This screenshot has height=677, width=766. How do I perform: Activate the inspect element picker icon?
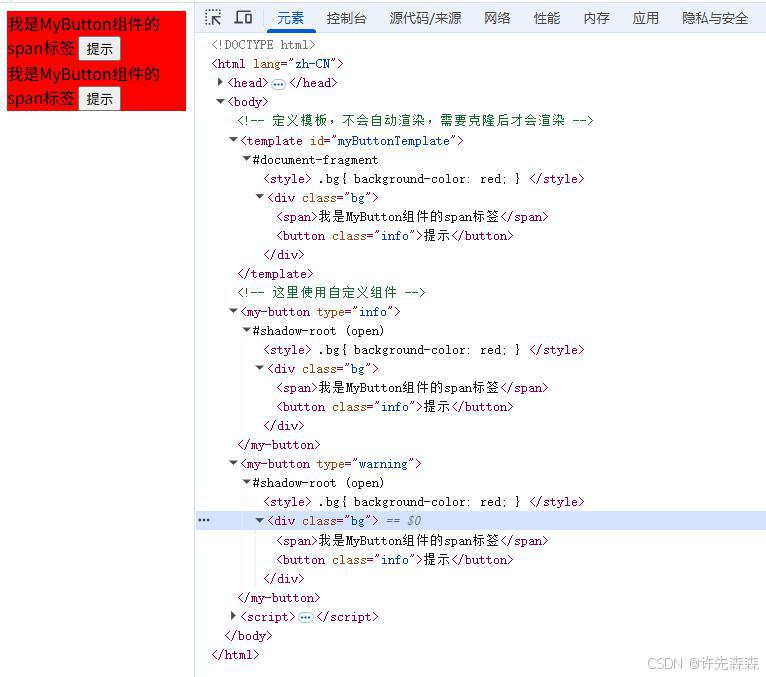pos(213,18)
